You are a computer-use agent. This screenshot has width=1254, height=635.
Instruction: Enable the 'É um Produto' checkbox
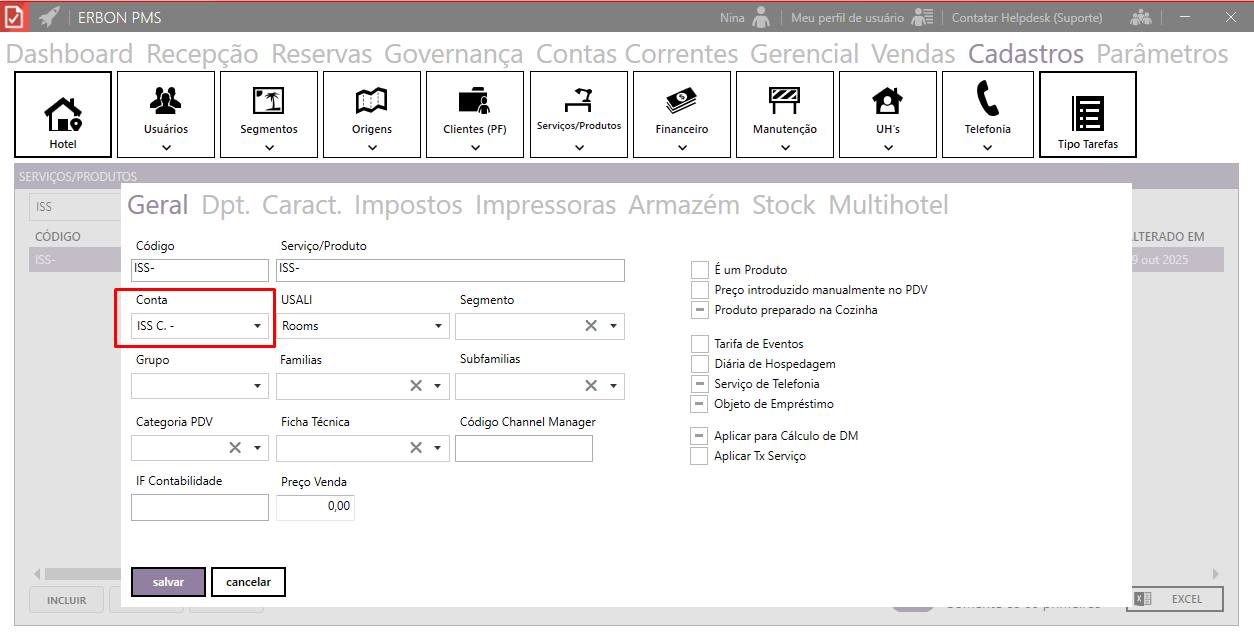point(700,270)
